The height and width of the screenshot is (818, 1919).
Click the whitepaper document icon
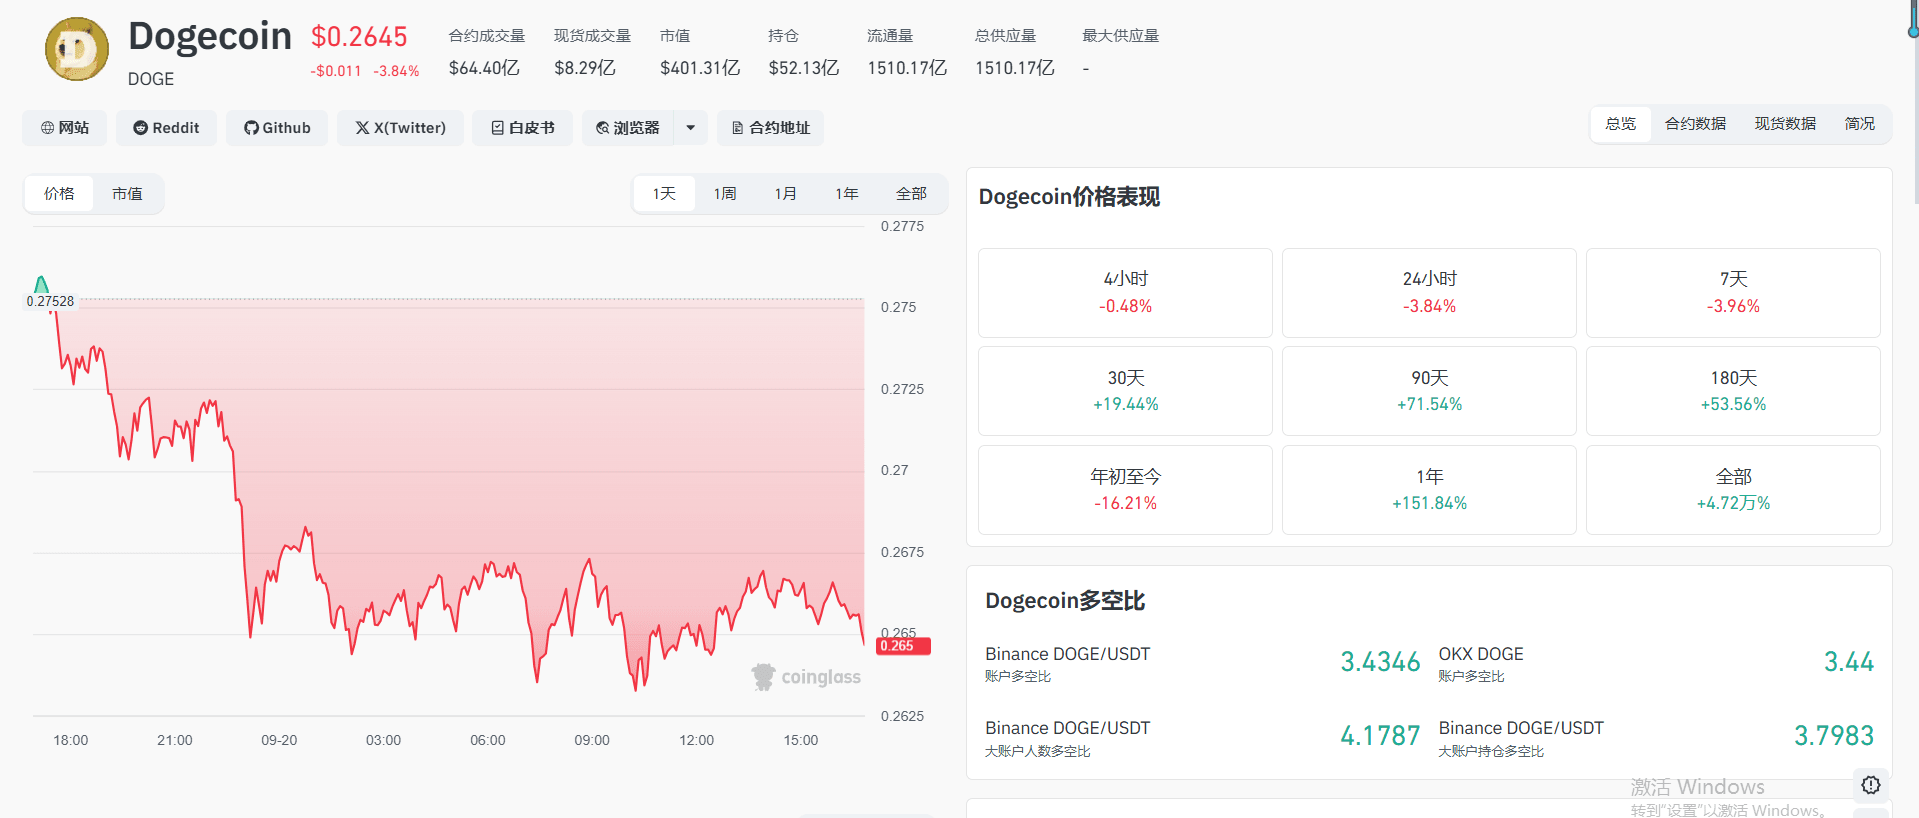pos(497,128)
